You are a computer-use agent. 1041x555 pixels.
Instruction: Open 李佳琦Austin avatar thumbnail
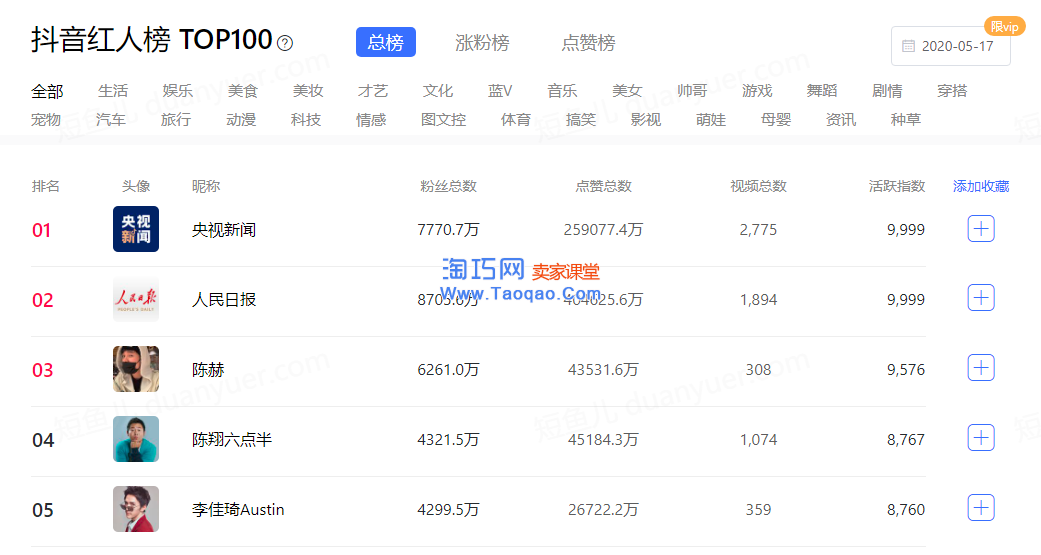coord(136,509)
